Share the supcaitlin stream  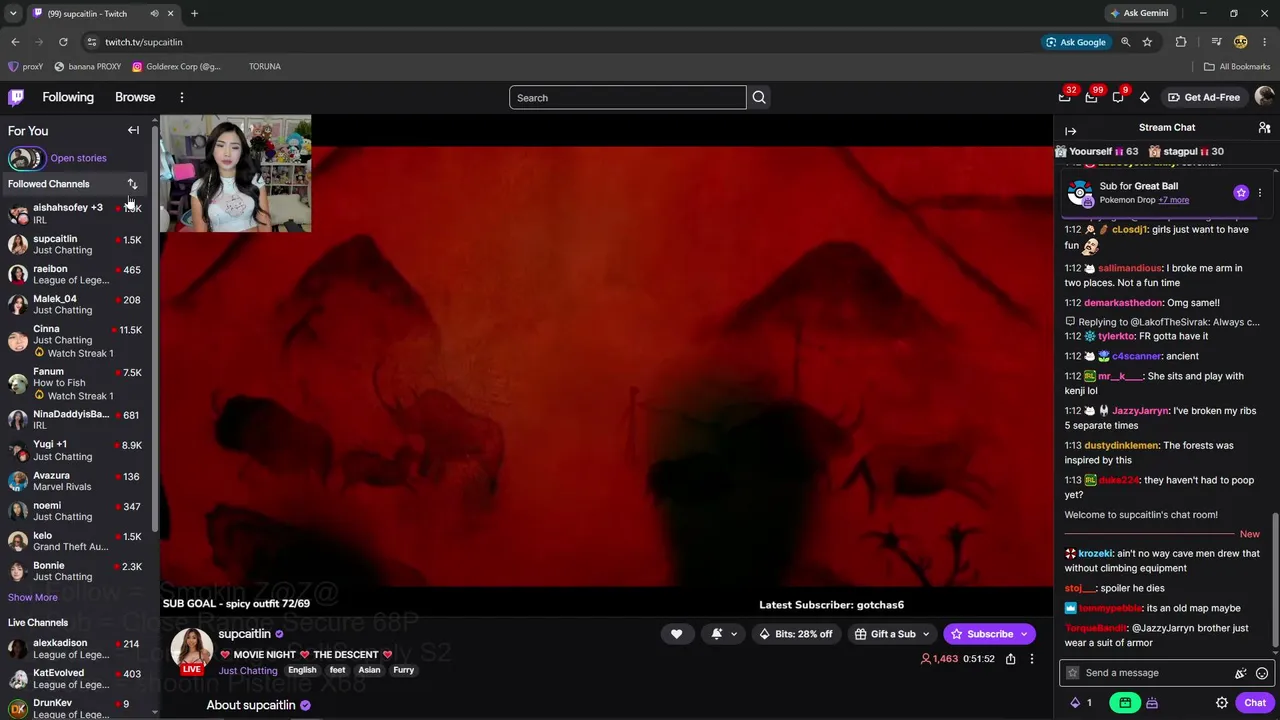coord(1011,659)
